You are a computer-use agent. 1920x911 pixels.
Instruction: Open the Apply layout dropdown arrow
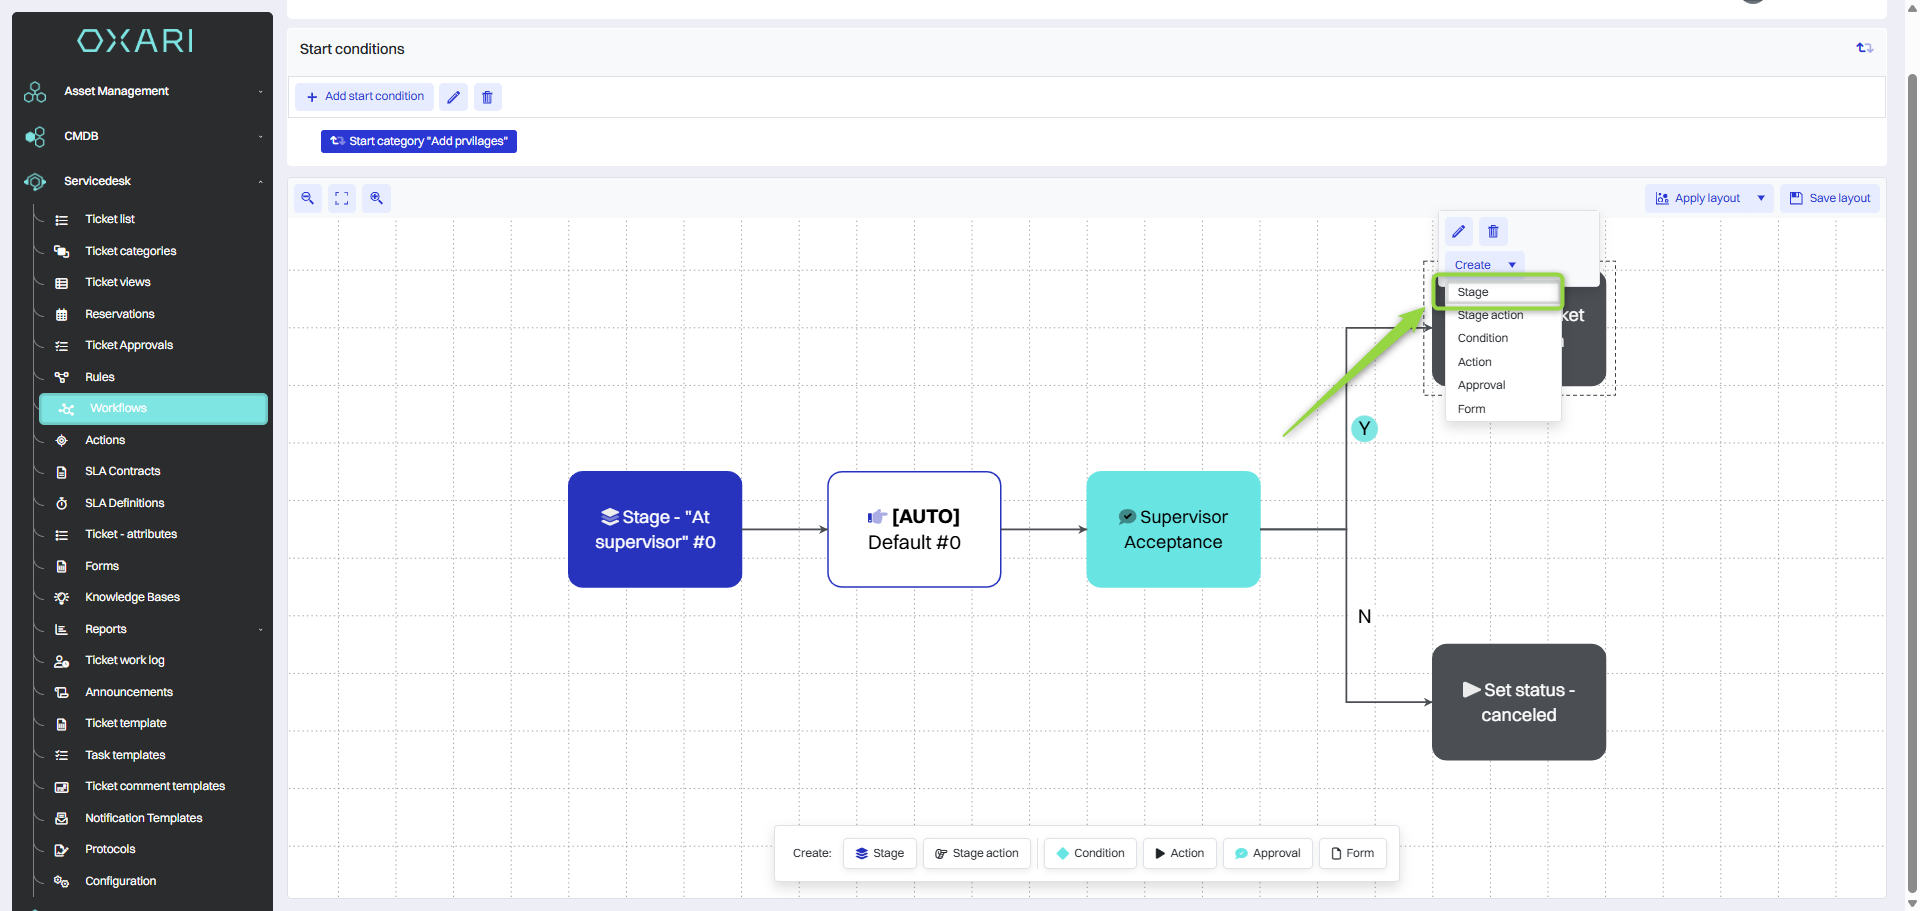click(x=1761, y=198)
